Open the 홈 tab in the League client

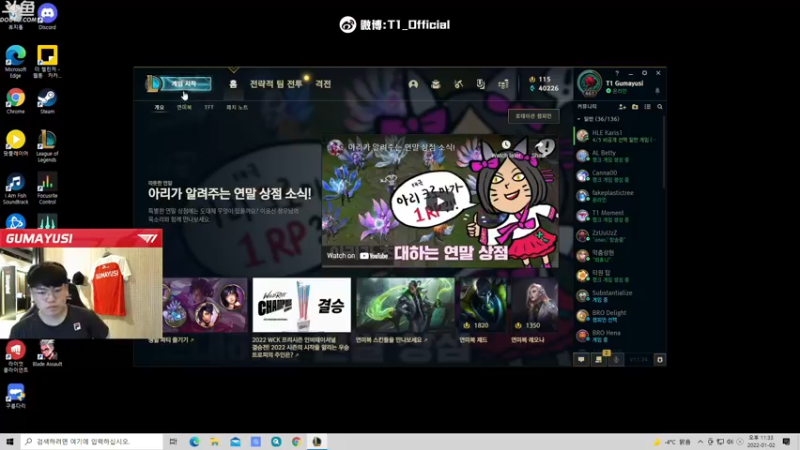pyautogui.click(x=233, y=84)
